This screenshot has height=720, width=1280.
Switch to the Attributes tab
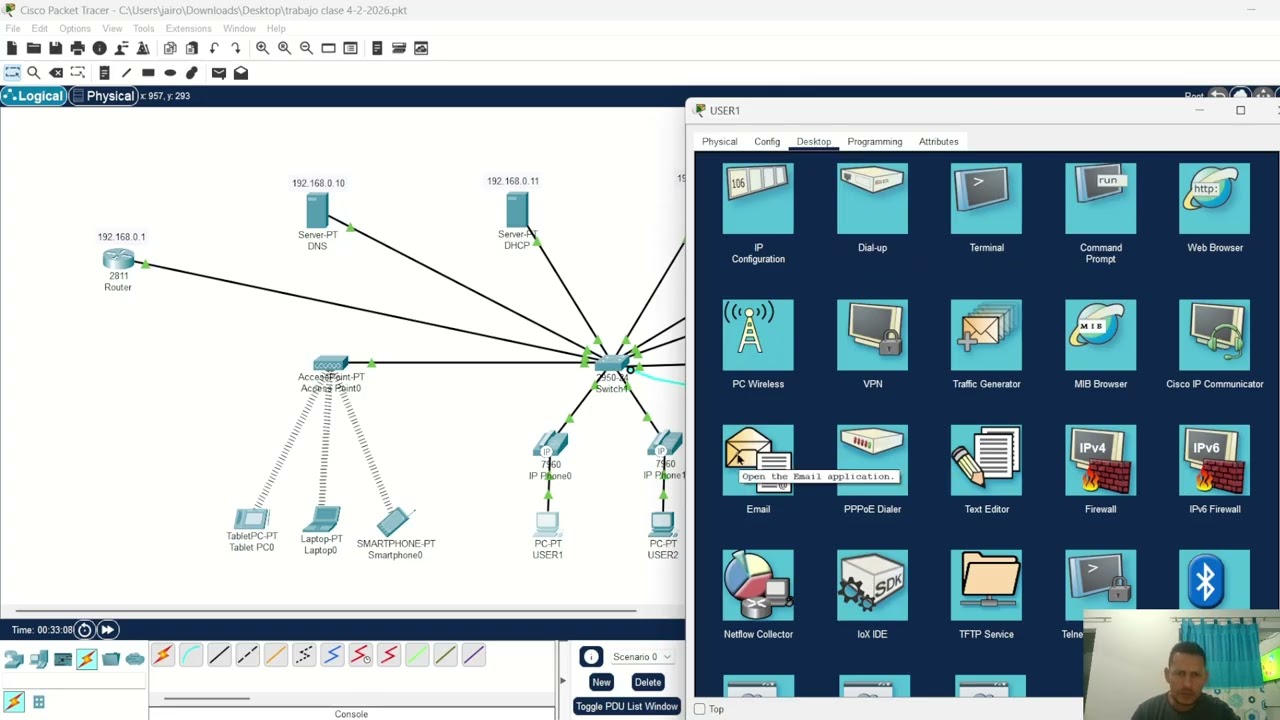(x=938, y=141)
